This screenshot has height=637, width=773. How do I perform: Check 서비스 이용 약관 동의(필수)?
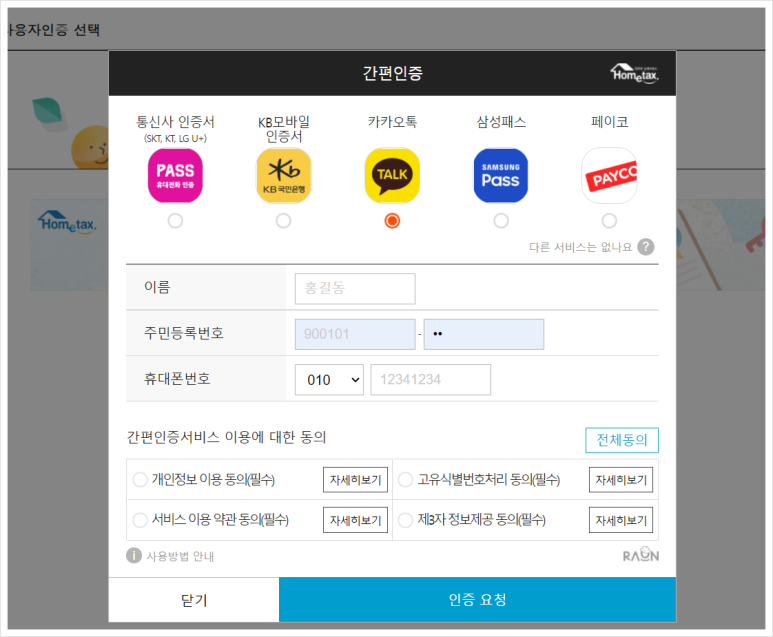pos(140,520)
